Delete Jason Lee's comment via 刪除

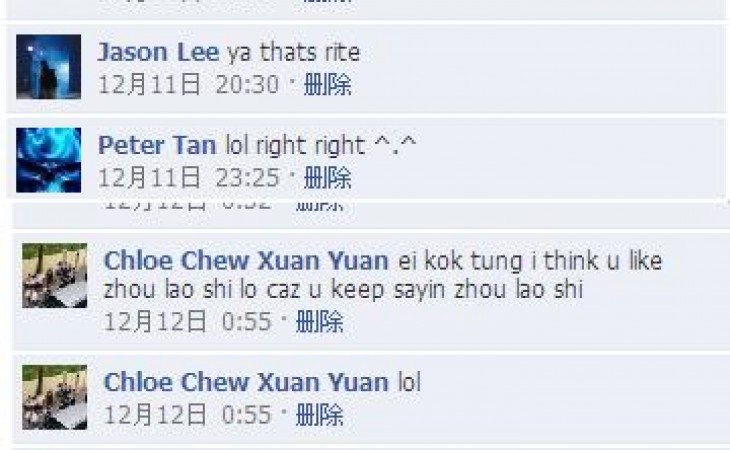328,85
